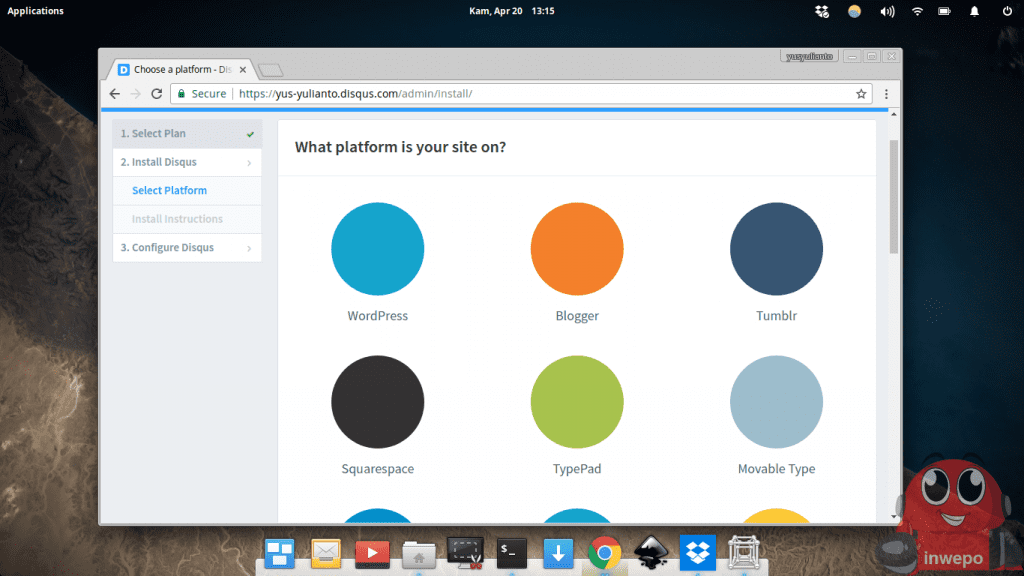The width and height of the screenshot is (1024, 576).
Task: Open the Select Plan step
Action: click(187, 134)
